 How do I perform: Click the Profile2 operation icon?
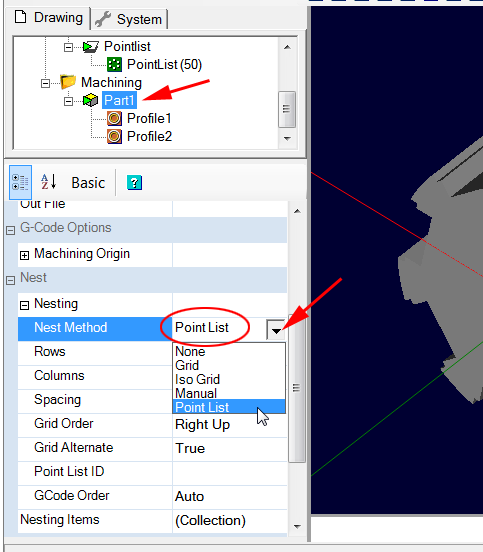pyautogui.click(x=114, y=136)
